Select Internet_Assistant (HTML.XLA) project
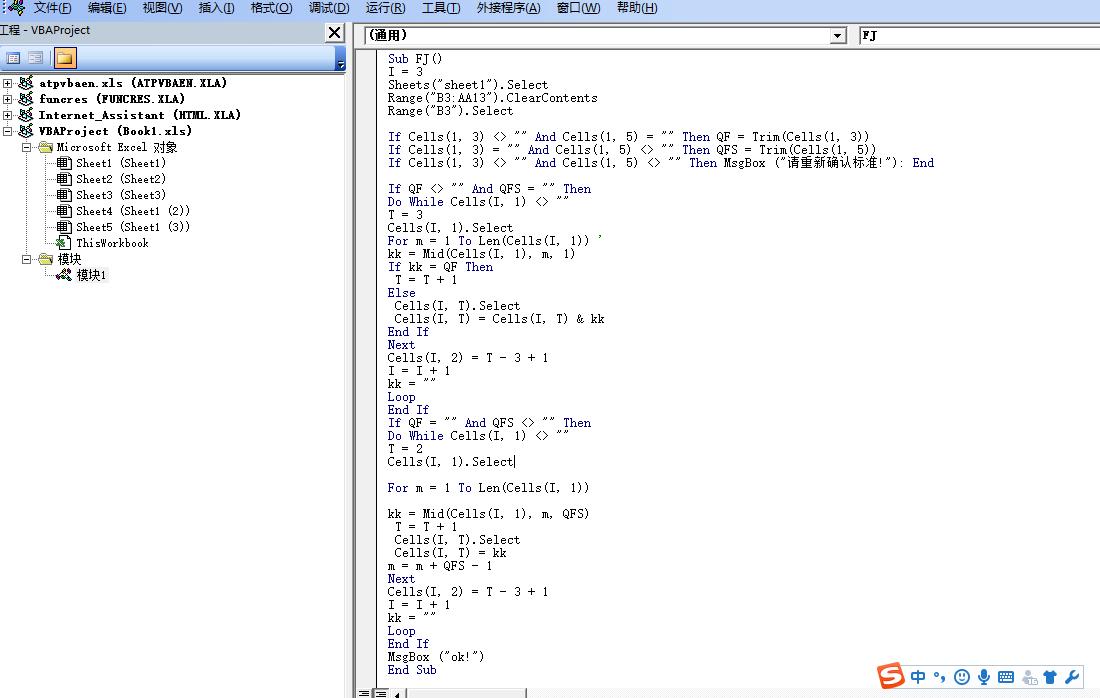This screenshot has width=1100, height=698. 140,115
